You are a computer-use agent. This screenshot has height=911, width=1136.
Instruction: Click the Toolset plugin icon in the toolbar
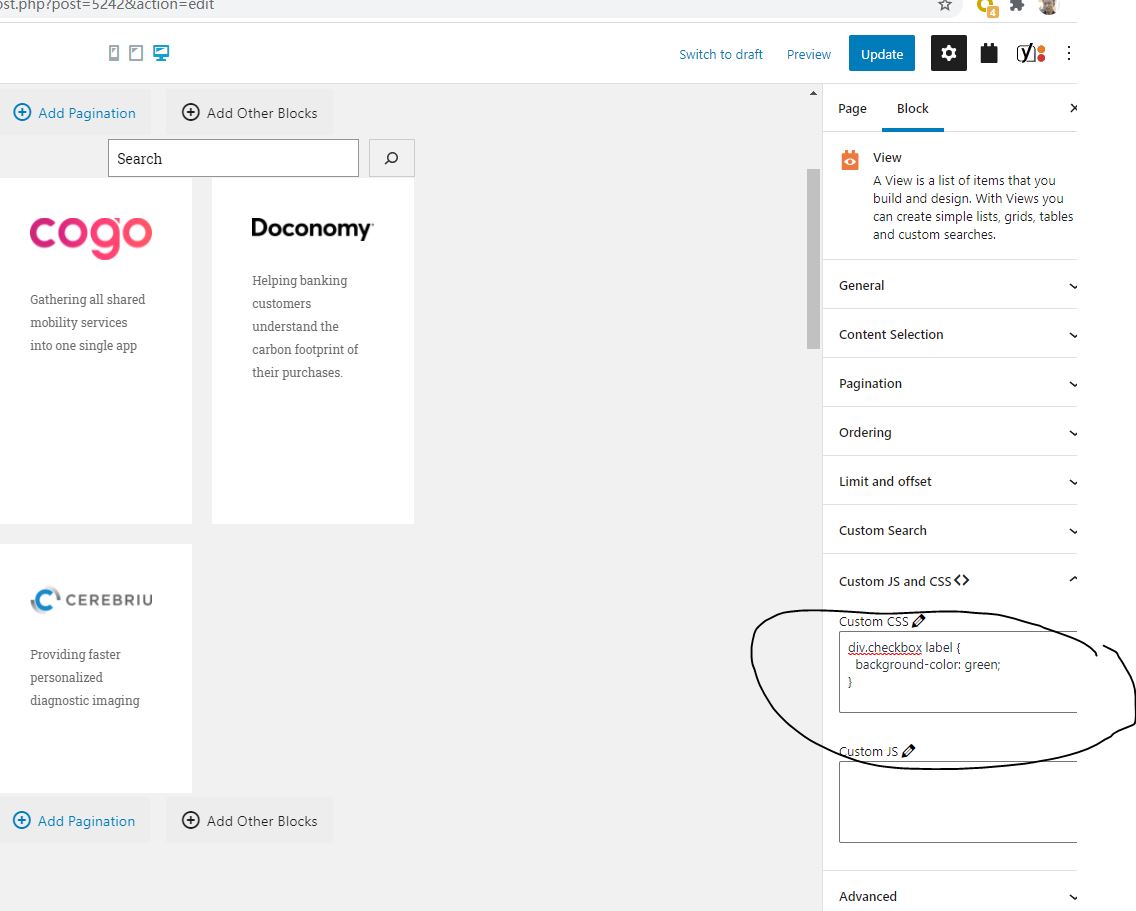[989, 53]
